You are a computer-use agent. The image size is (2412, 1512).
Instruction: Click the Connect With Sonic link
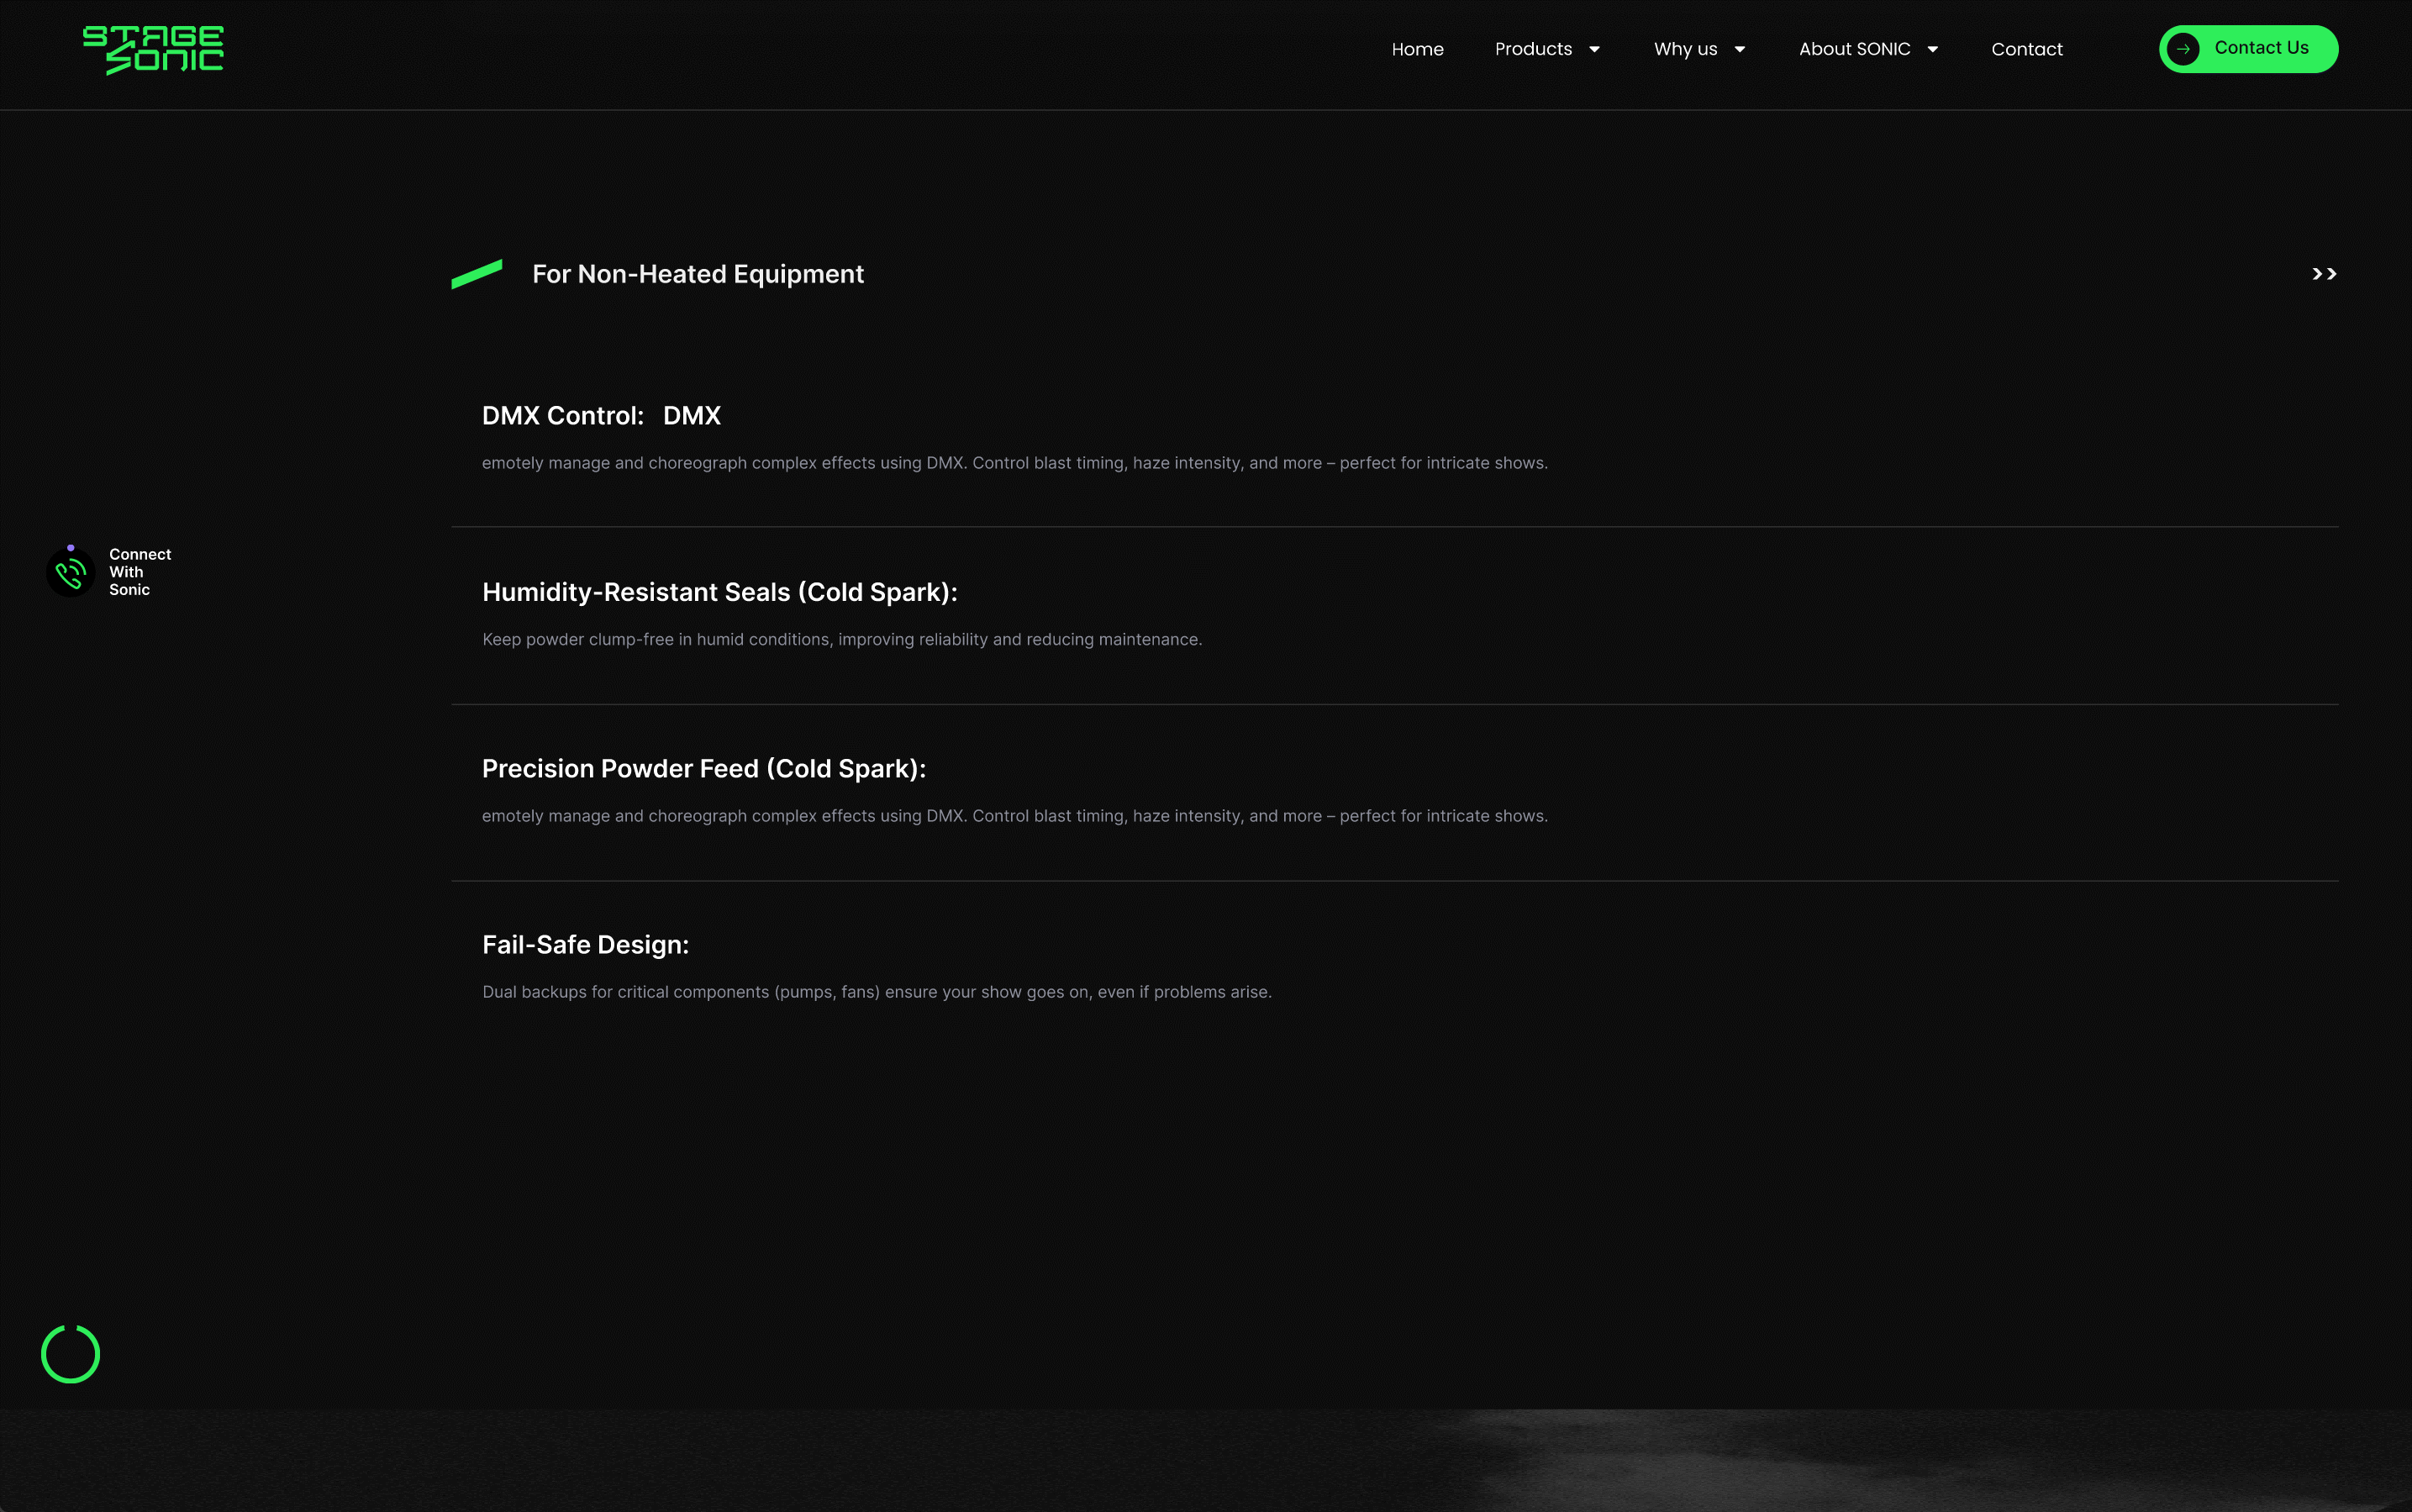[x=140, y=572]
